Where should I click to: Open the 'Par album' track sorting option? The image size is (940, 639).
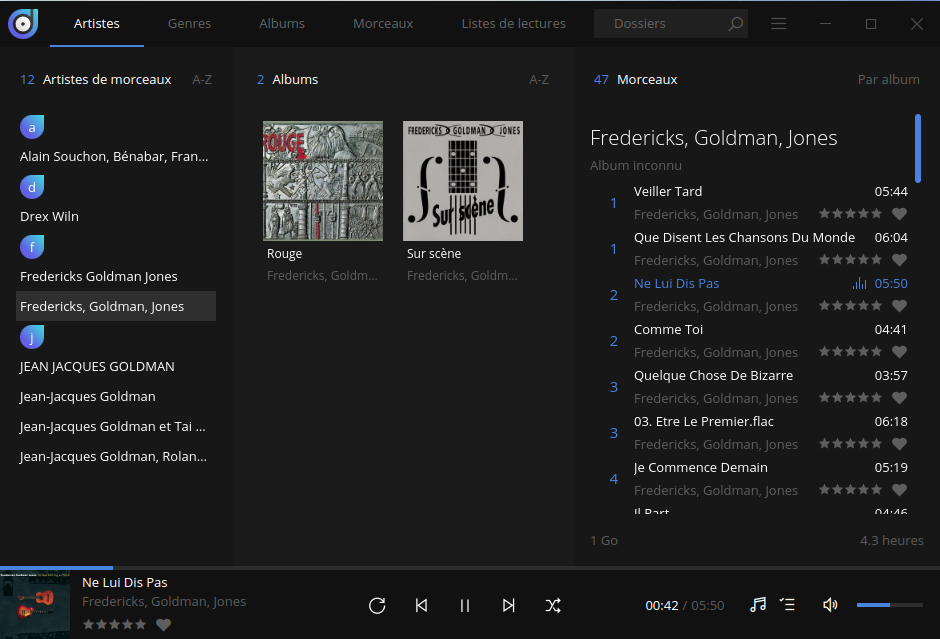tap(888, 80)
